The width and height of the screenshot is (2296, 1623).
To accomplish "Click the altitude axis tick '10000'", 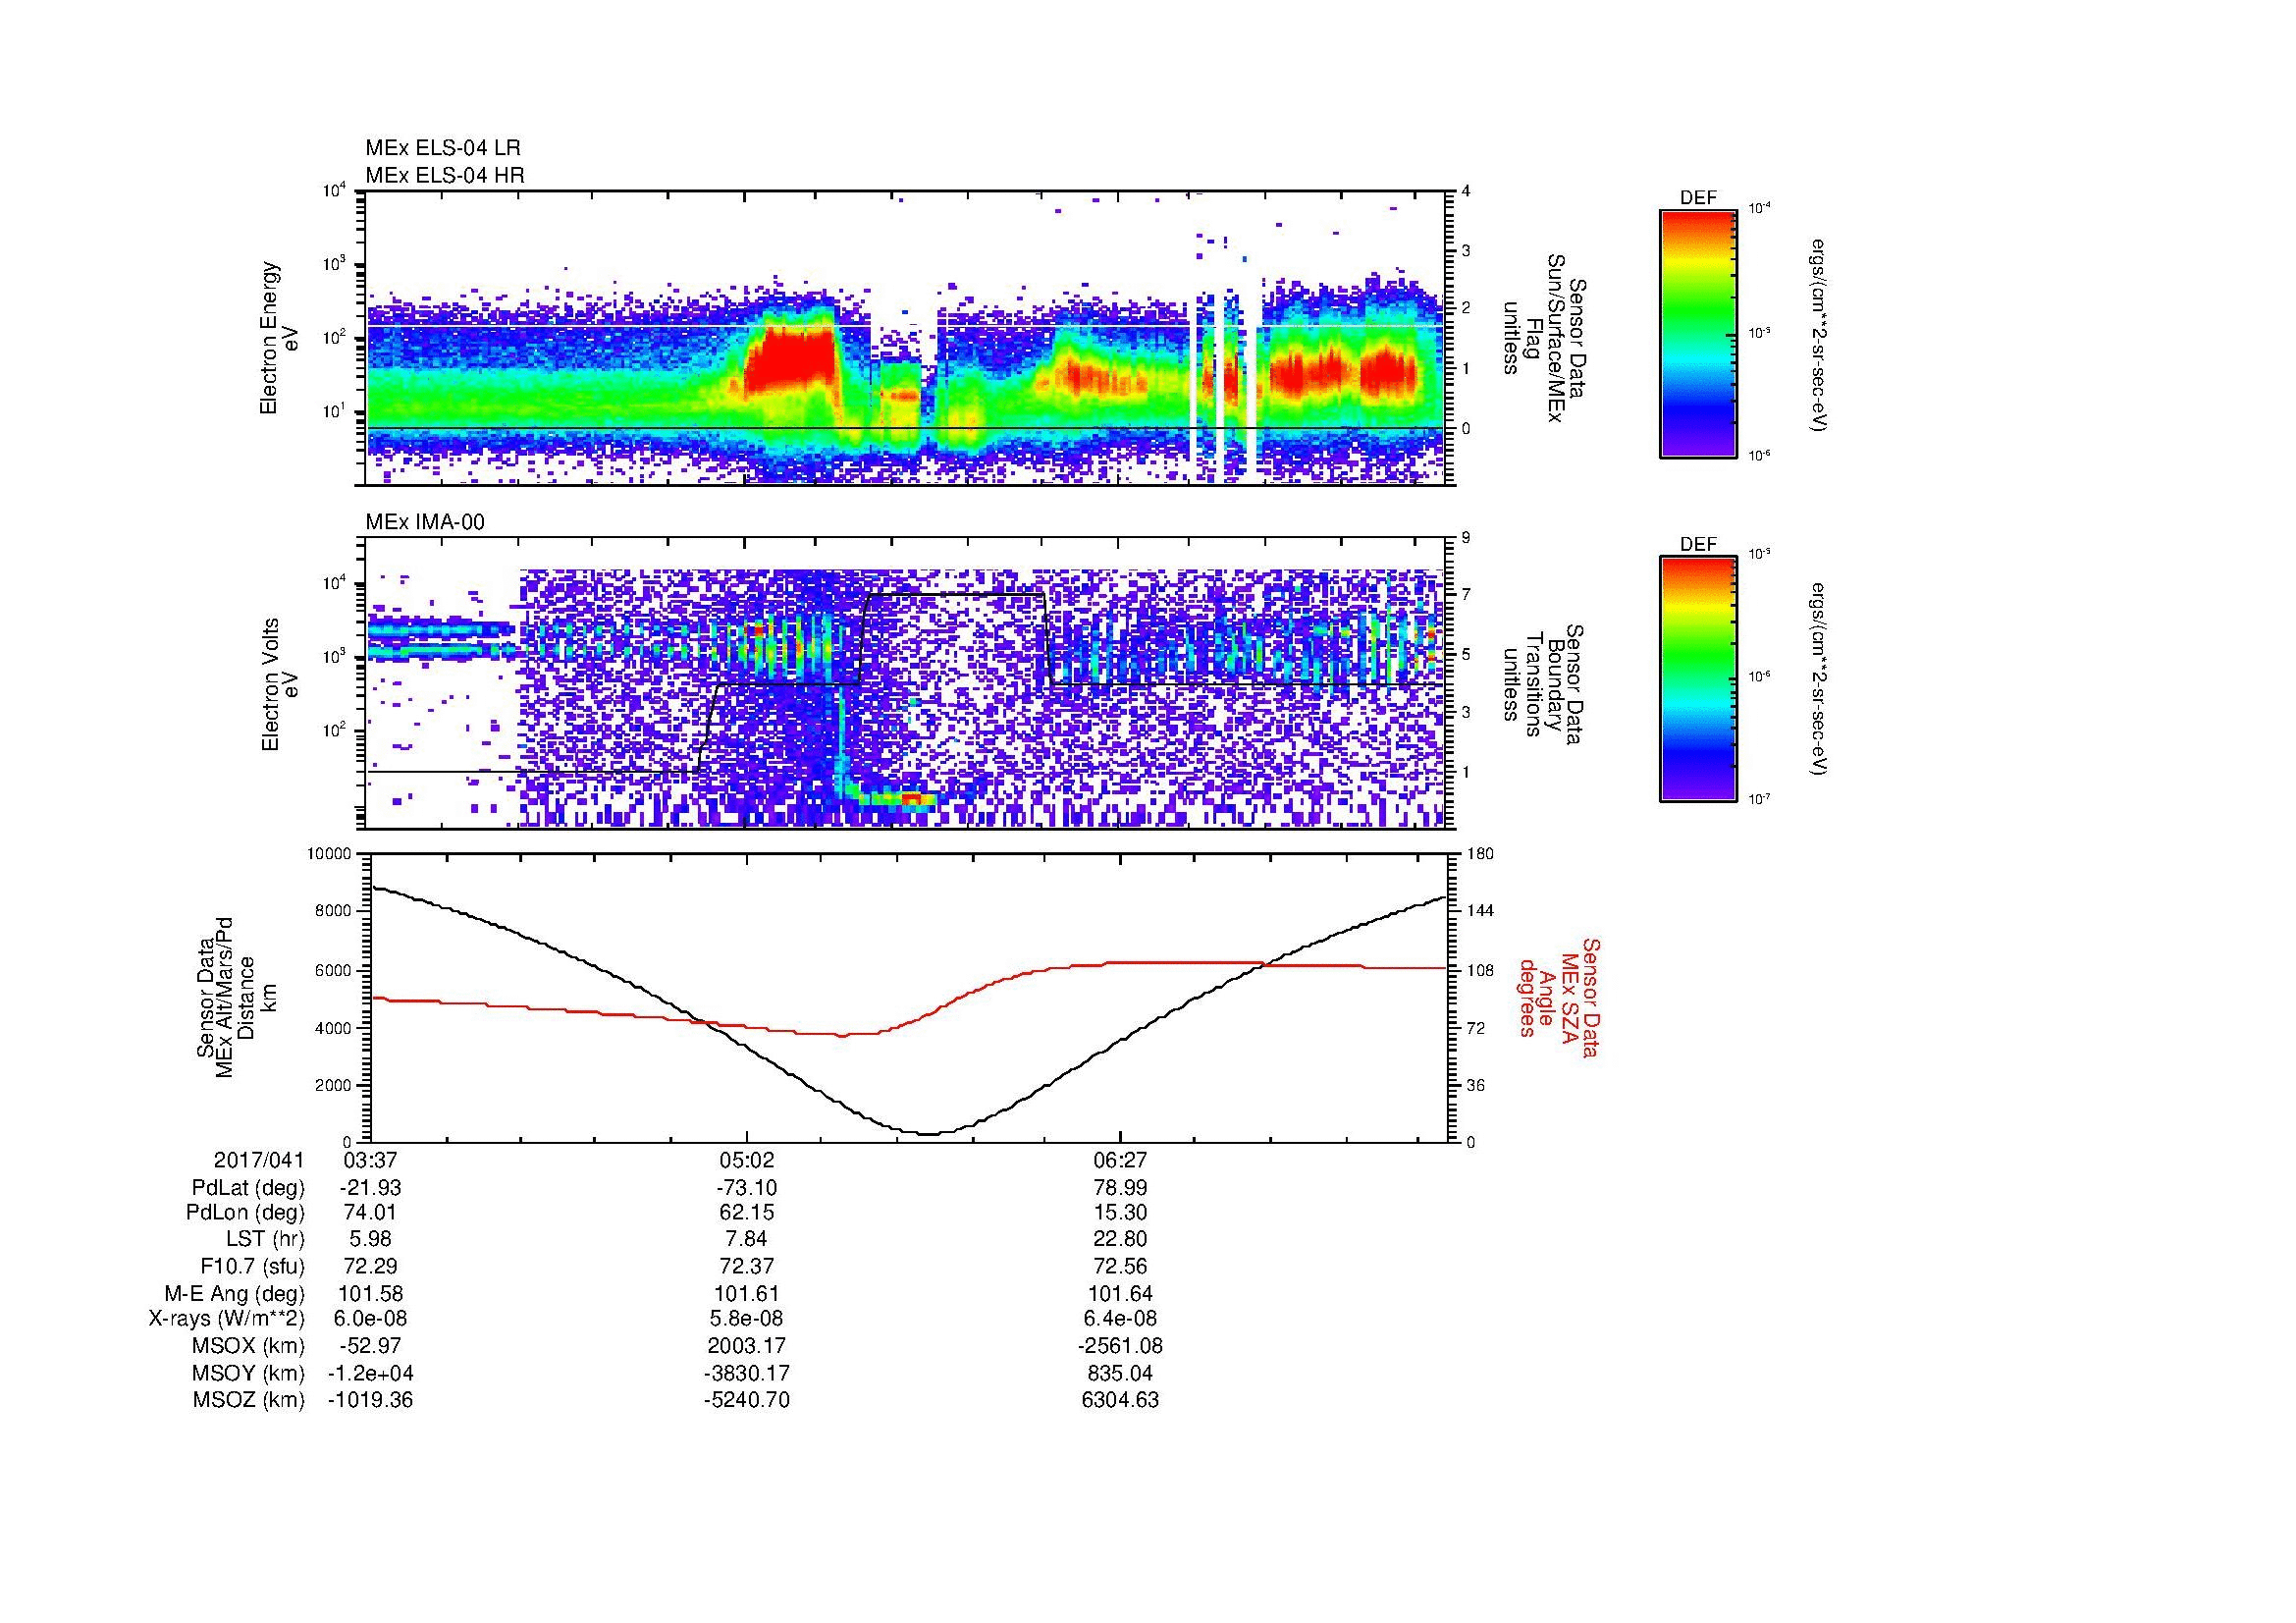I will point(330,854).
